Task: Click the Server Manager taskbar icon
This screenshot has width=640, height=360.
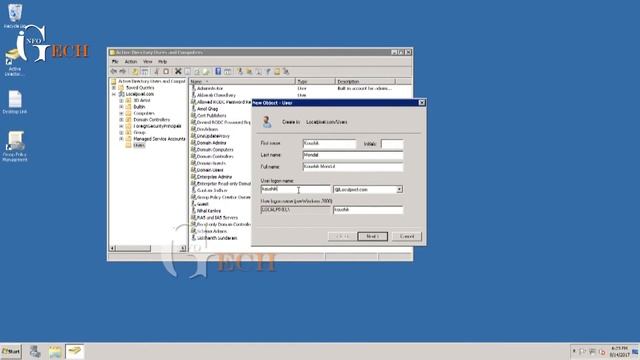Action: [35, 351]
